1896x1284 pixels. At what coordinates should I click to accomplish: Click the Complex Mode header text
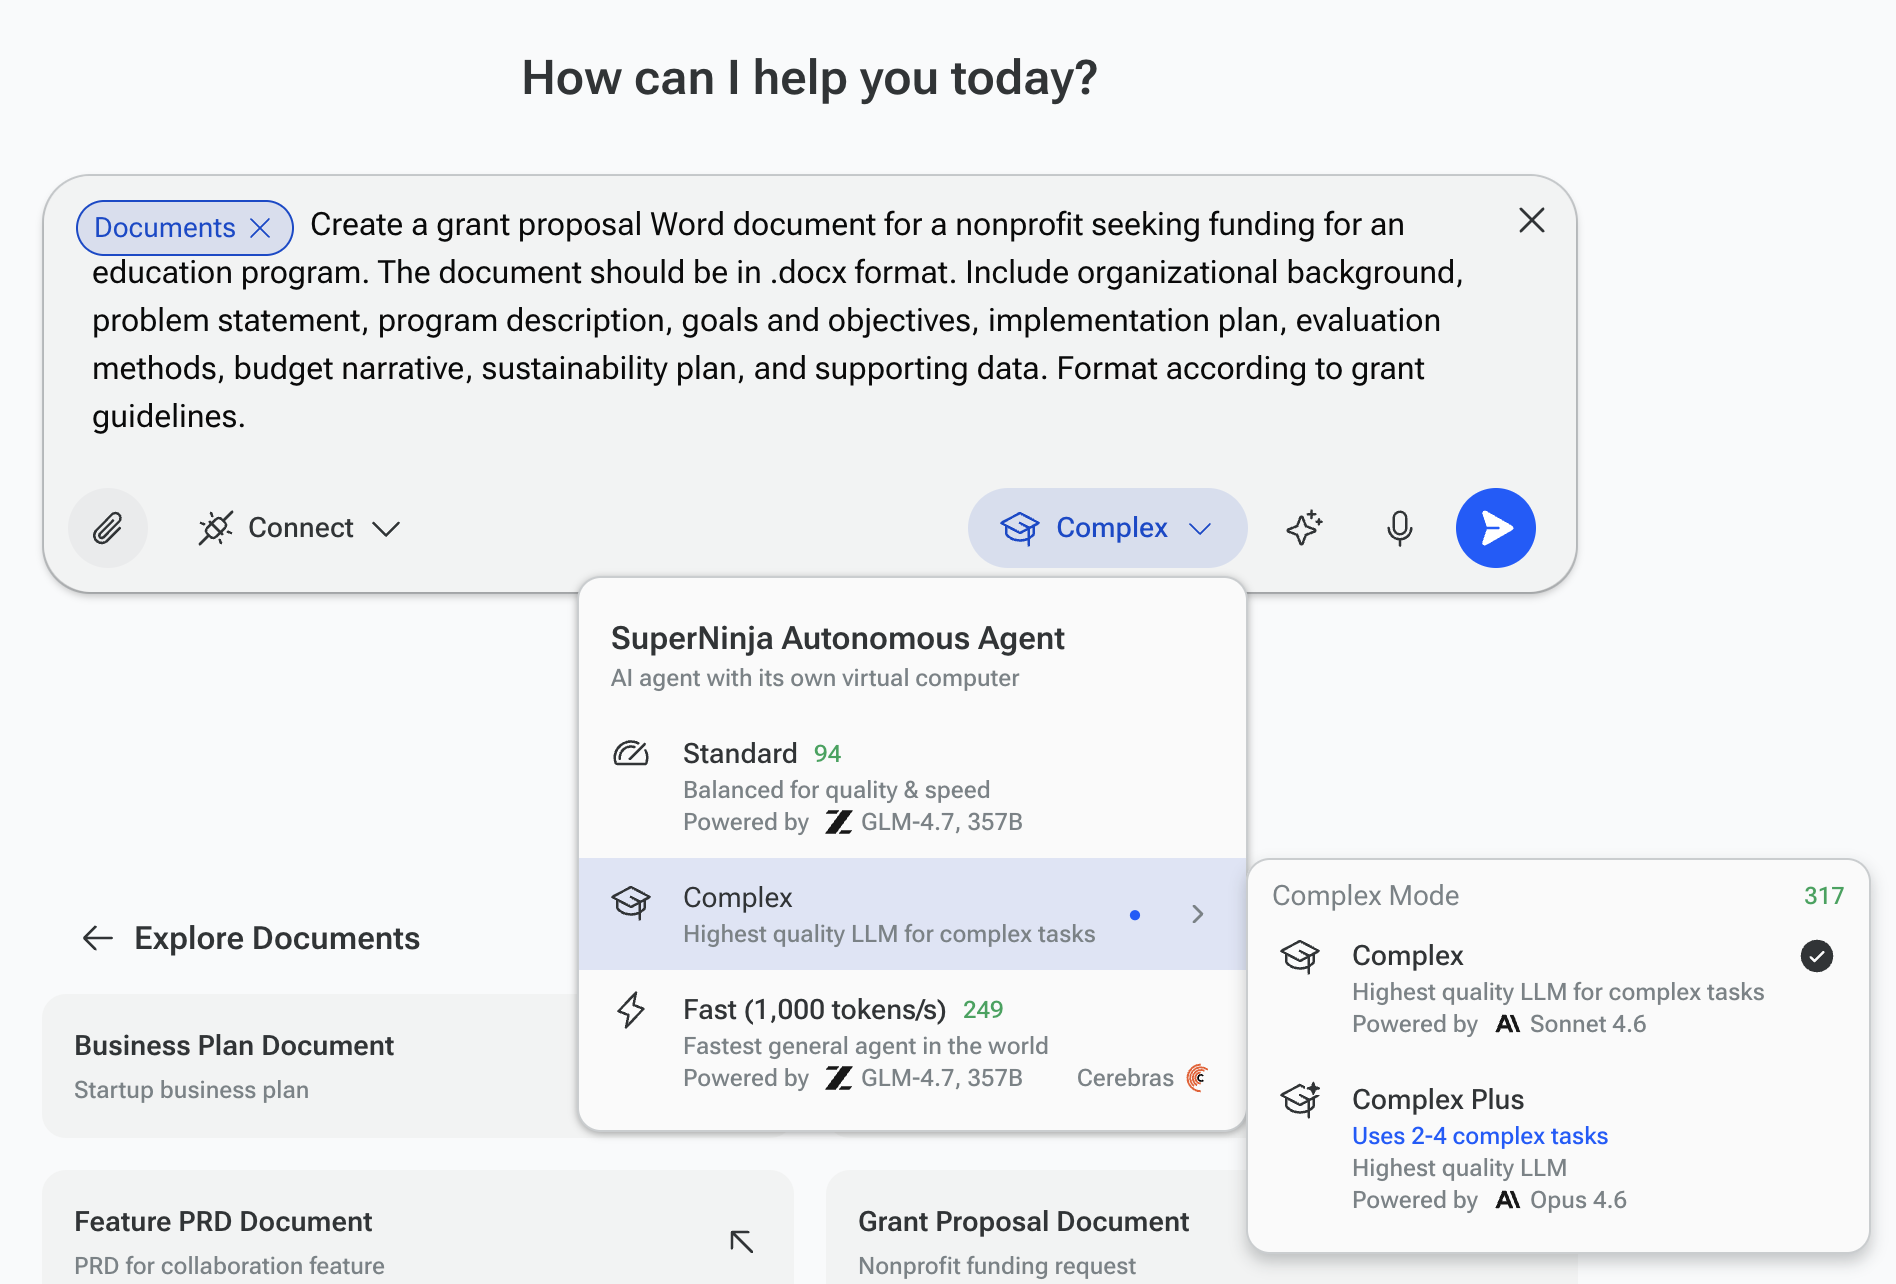pyautogui.click(x=1366, y=896)
